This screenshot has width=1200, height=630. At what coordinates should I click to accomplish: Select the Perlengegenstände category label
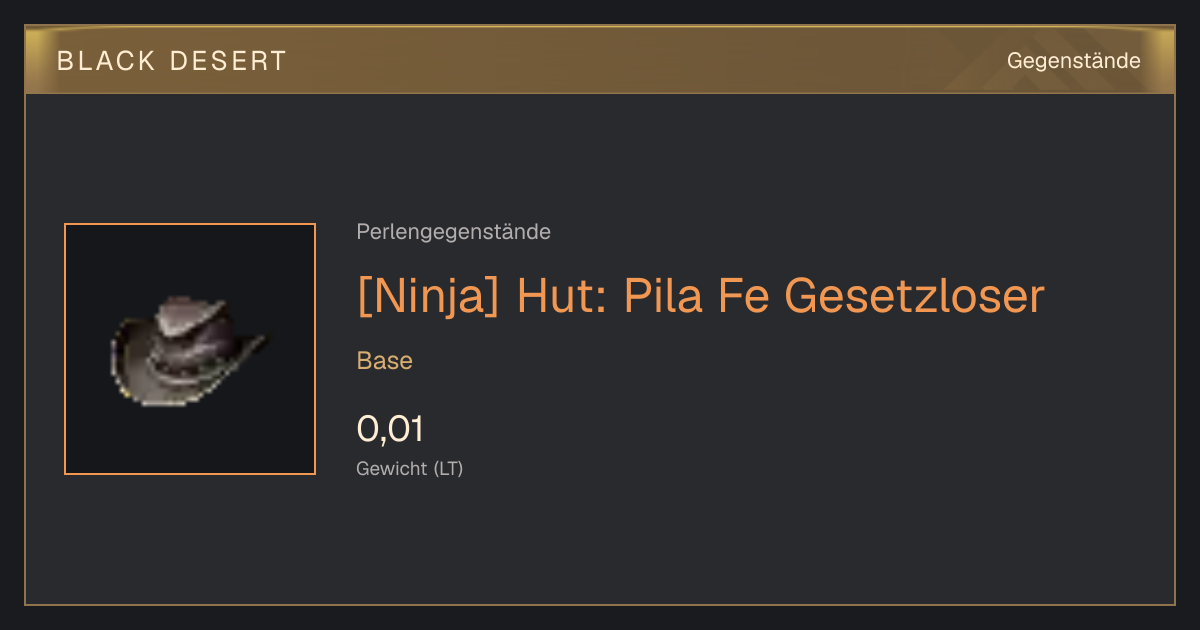[x=453, y=232]
